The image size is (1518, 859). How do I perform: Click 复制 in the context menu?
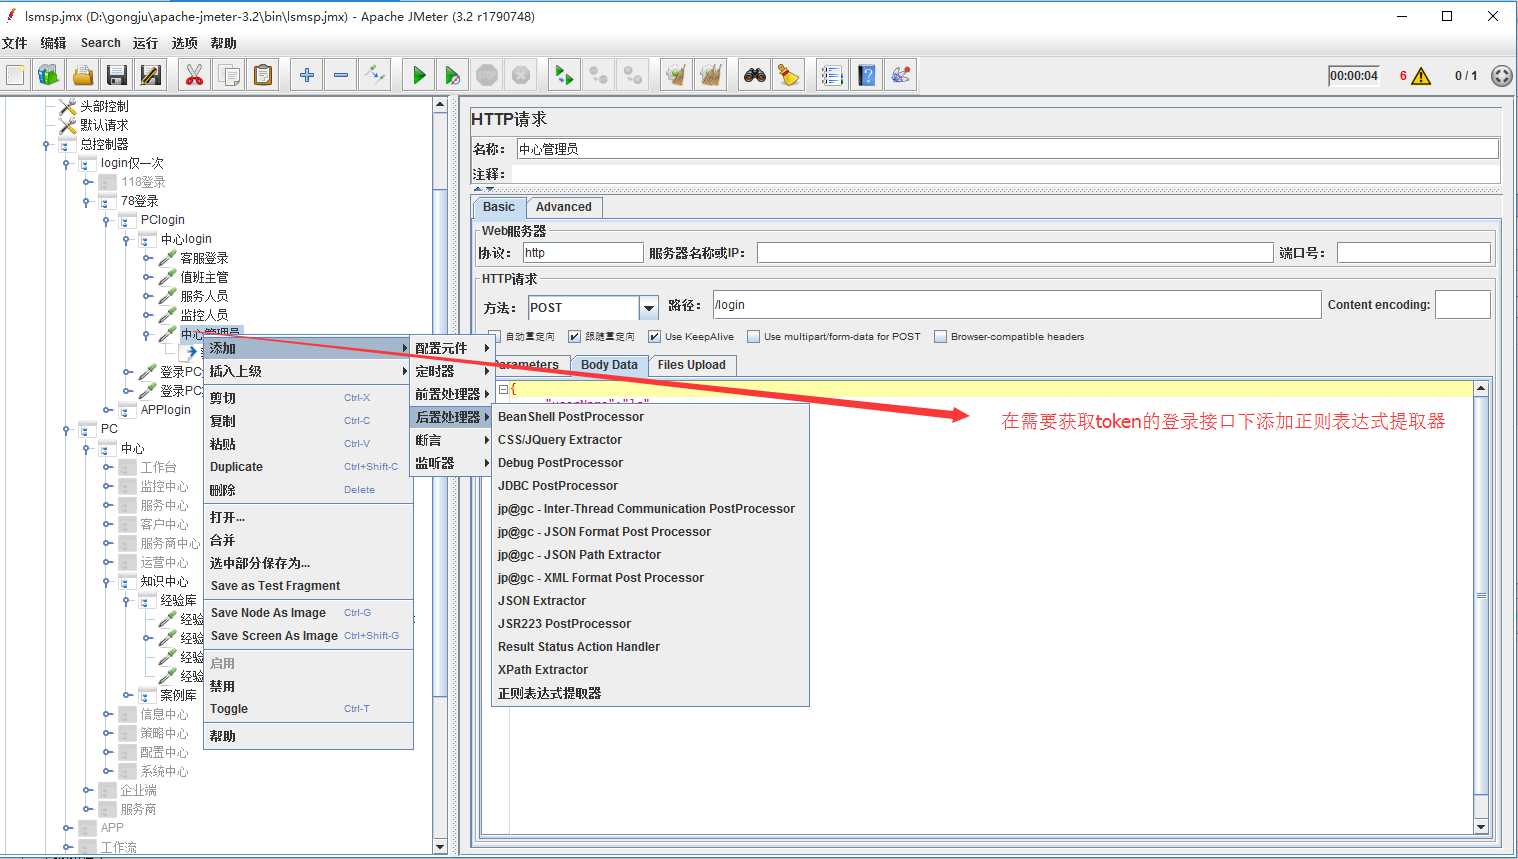tap(223, 421)
